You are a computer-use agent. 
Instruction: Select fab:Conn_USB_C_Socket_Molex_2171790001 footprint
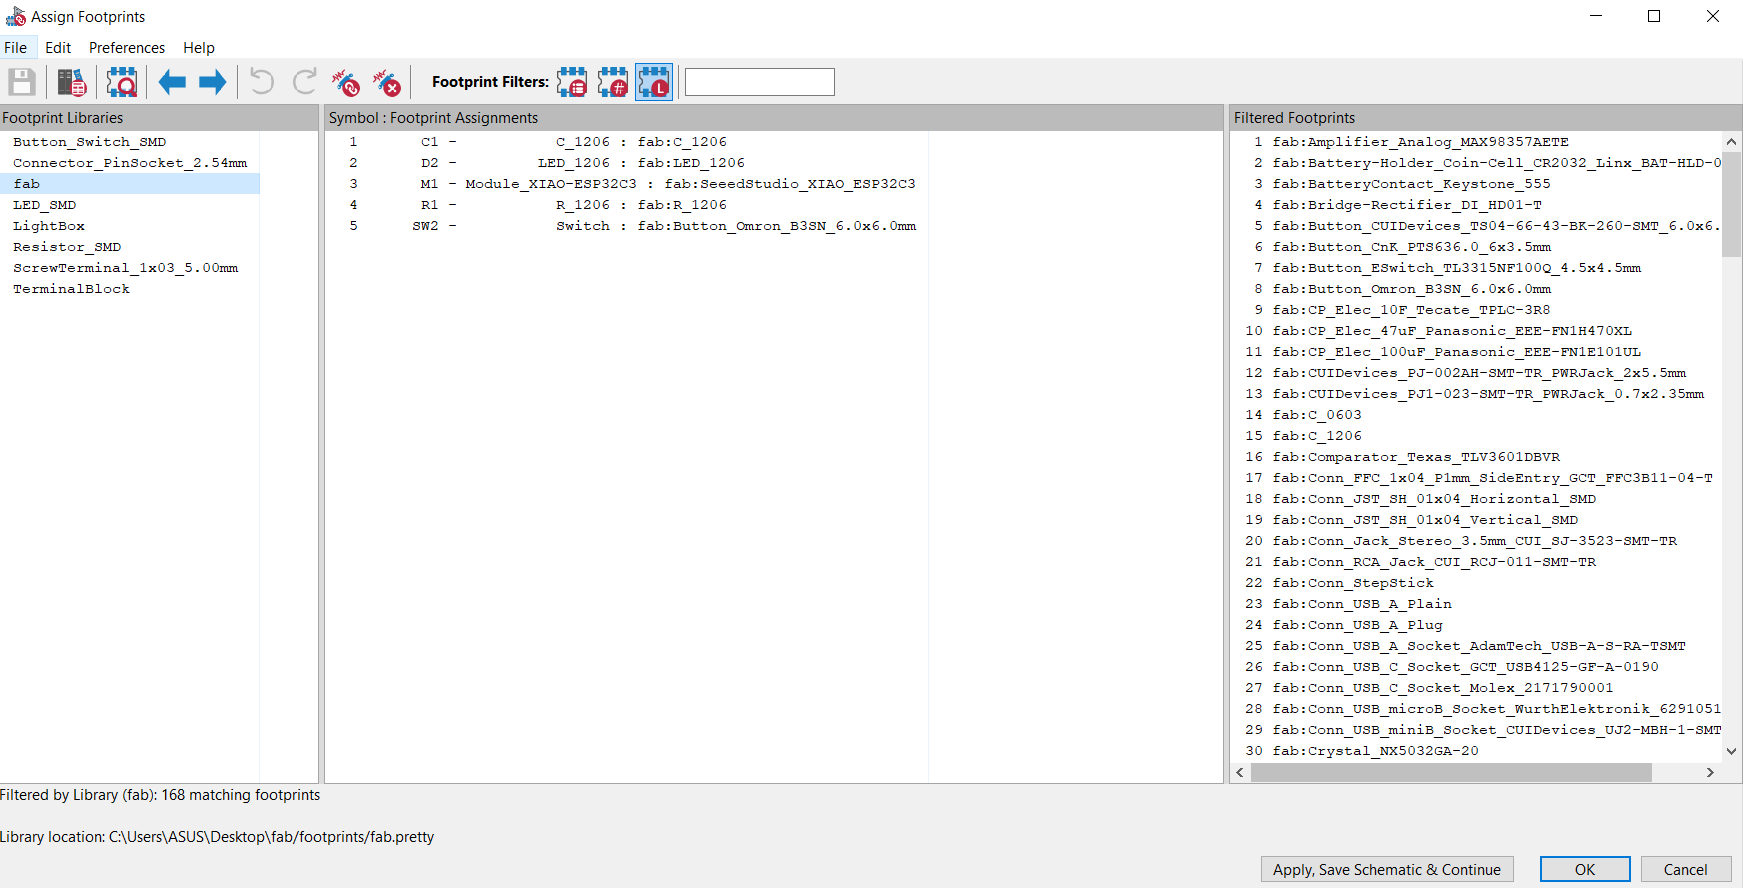point(1443,688)
